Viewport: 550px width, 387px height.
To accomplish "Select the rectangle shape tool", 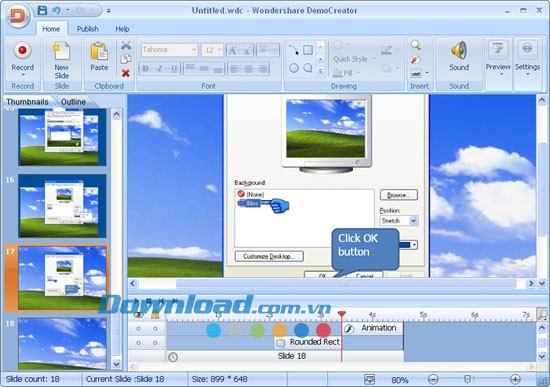I will (x=308, y=50).
